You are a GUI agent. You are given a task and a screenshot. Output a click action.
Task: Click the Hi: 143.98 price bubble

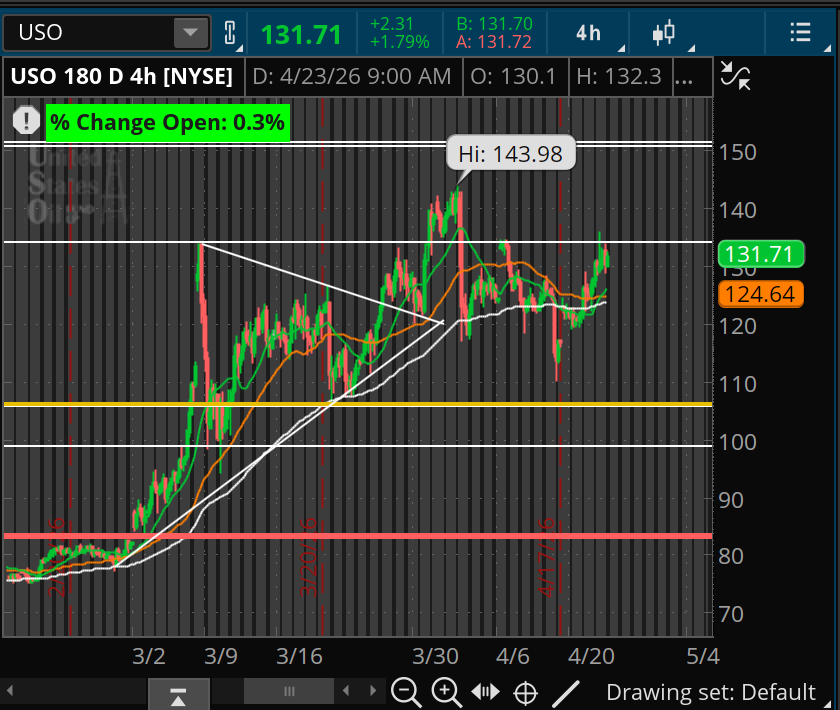pyautogui.click(x=511, y=154)
